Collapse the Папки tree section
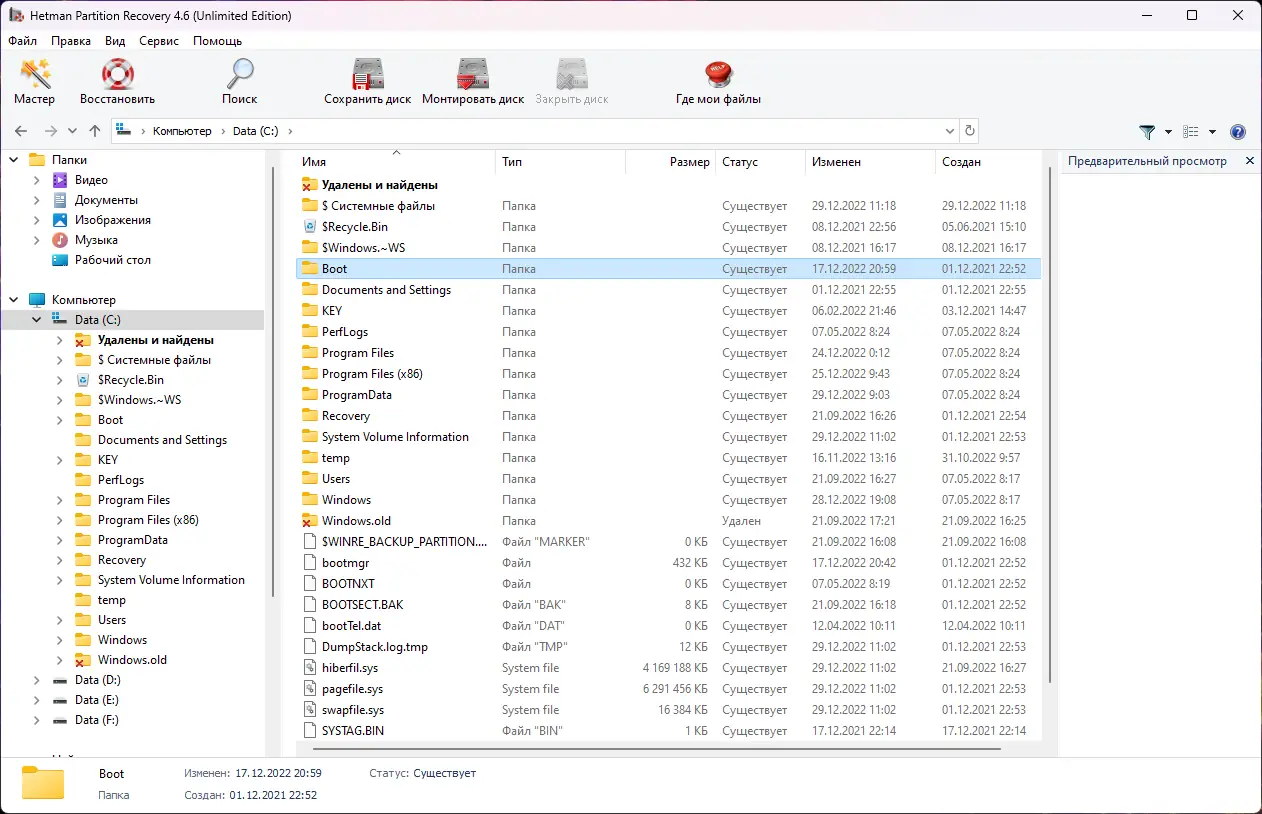Screen dimensions: 1262x814 click(14, 160)
